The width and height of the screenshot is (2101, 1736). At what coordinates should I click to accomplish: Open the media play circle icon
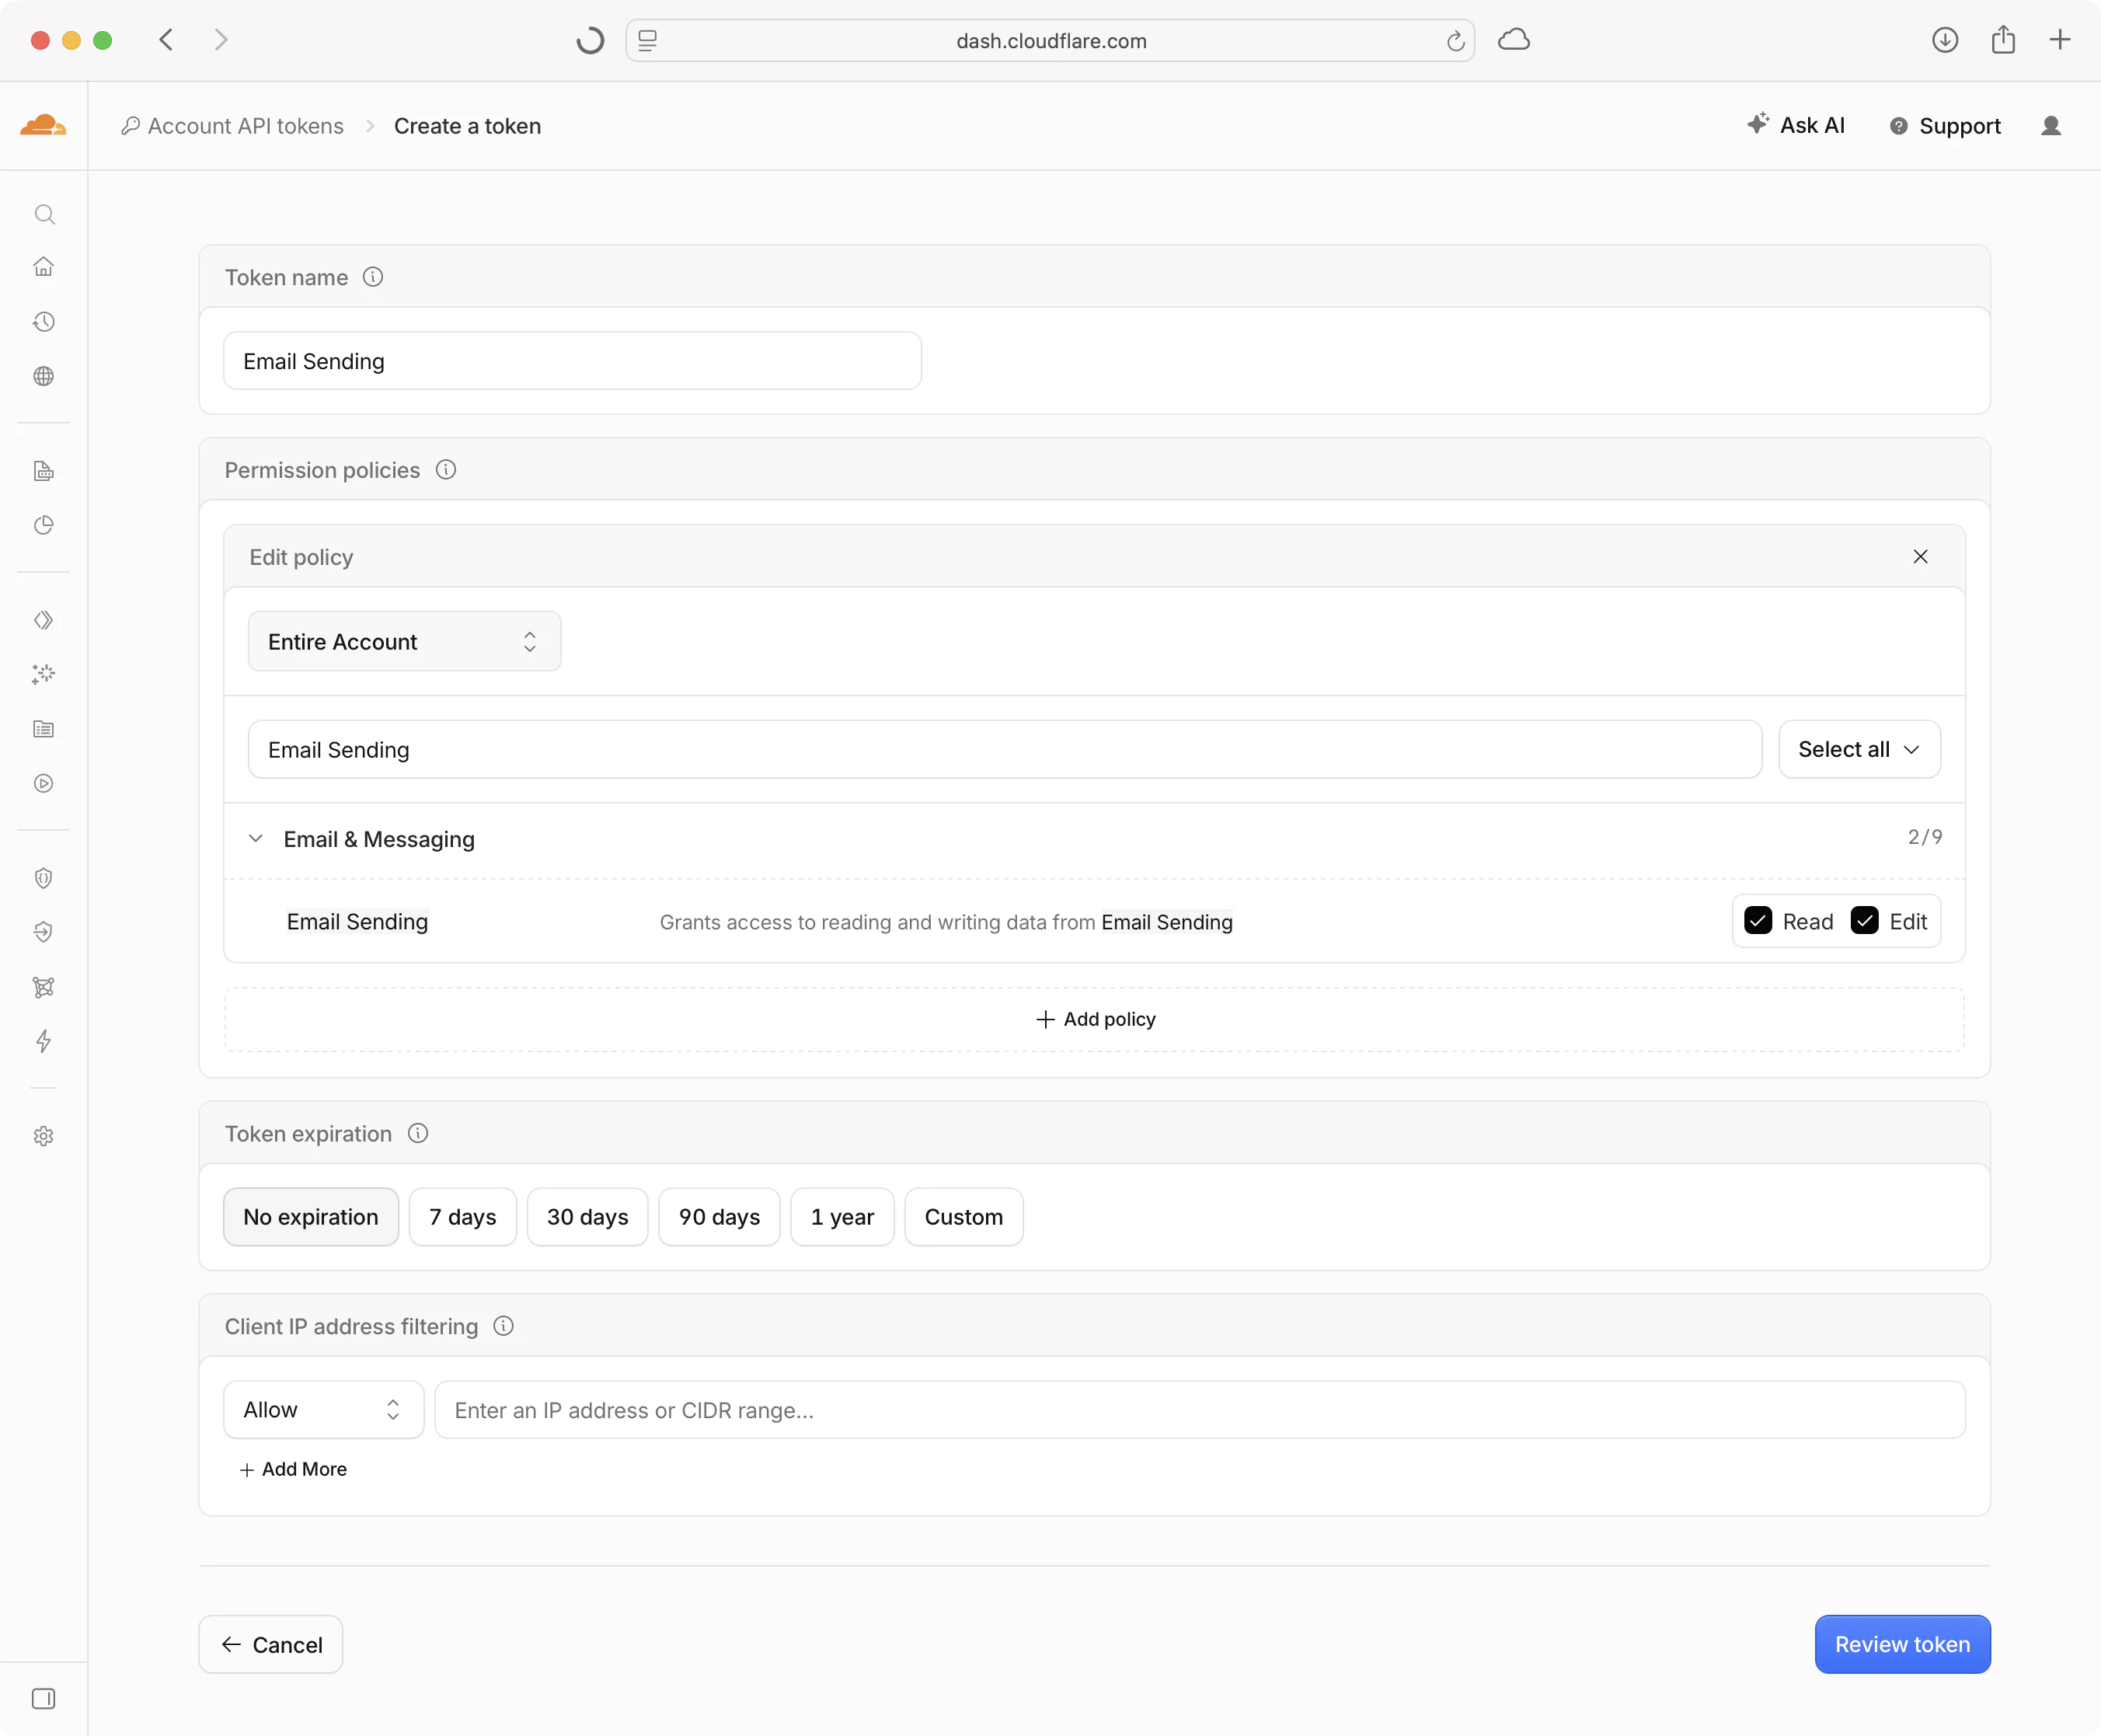(x=44, y=783)
